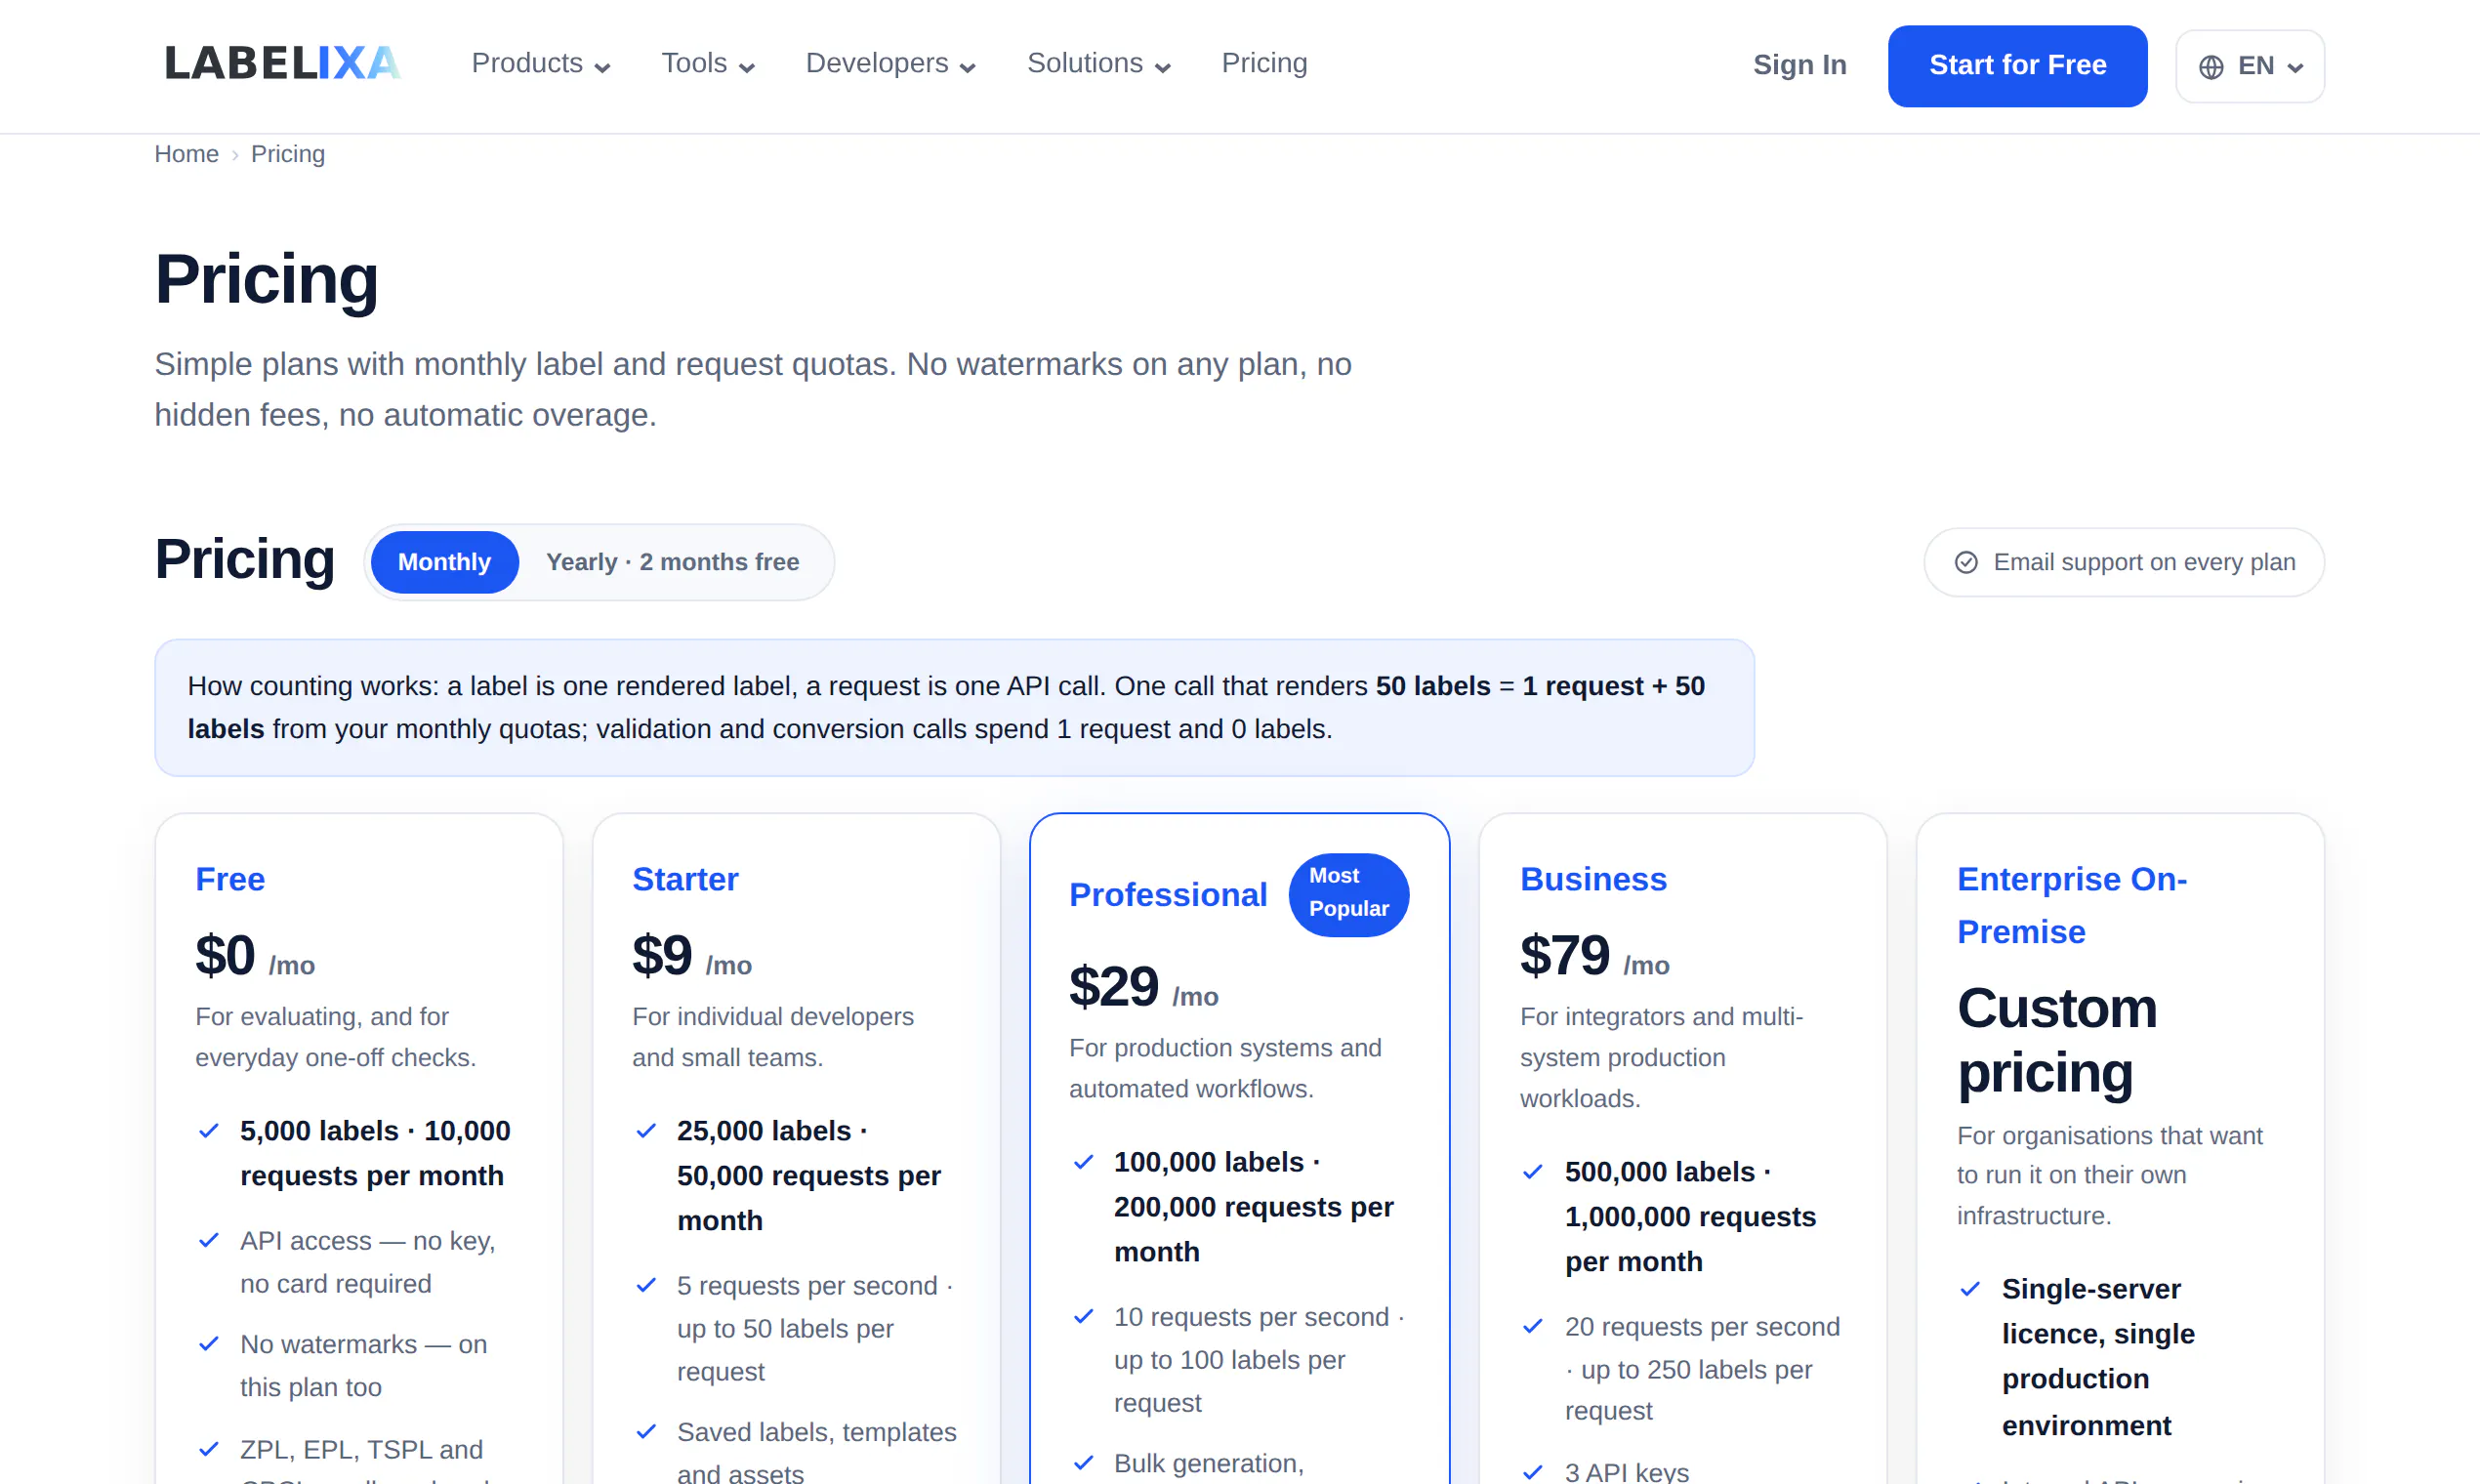The height and width of the screenshot is (1484, 2480).
Task: Click the $29 /mo price
Action: tap(1144, 988)
